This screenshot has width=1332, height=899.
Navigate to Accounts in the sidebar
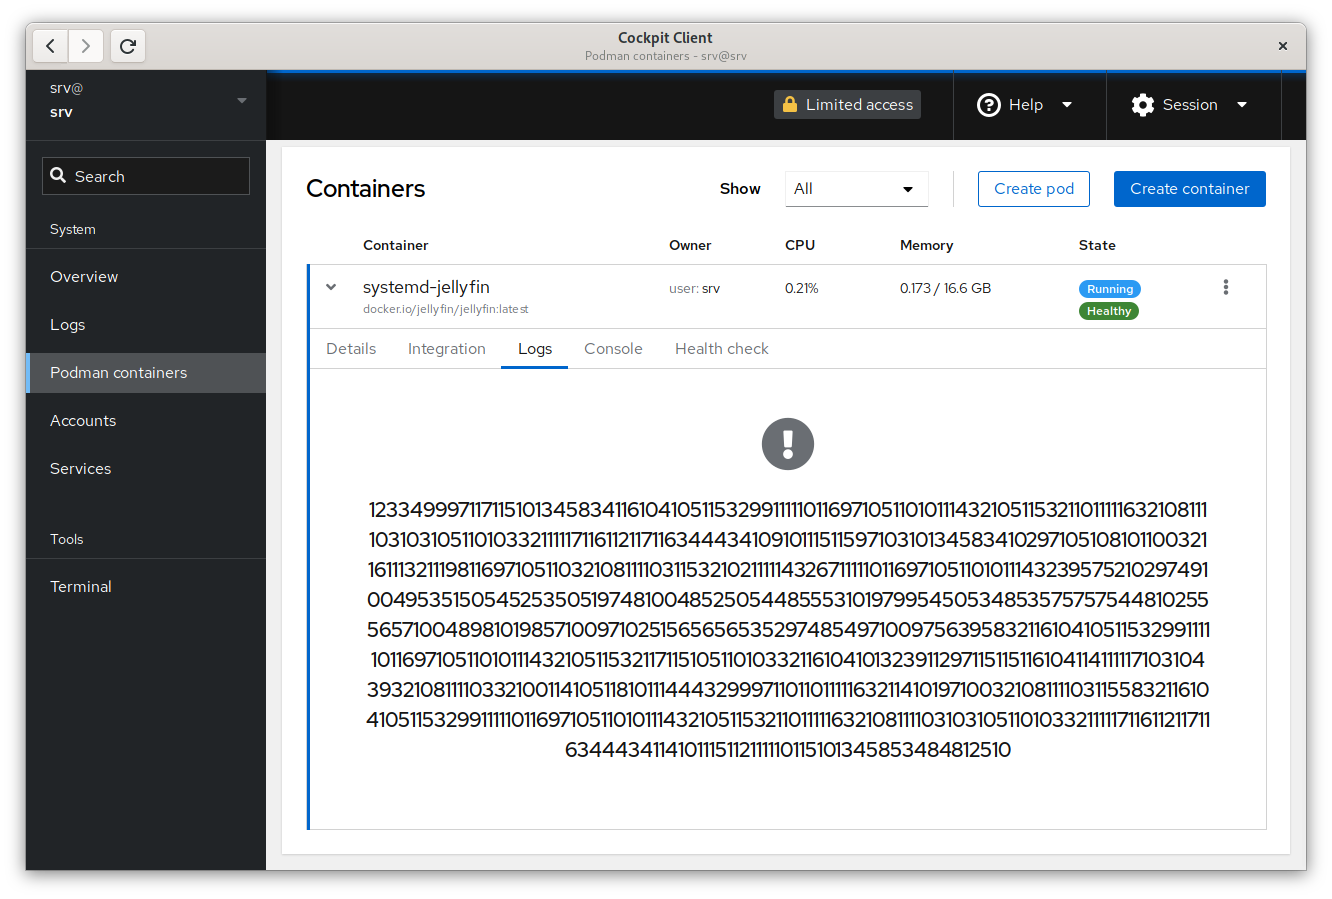[x=83, y=420]
